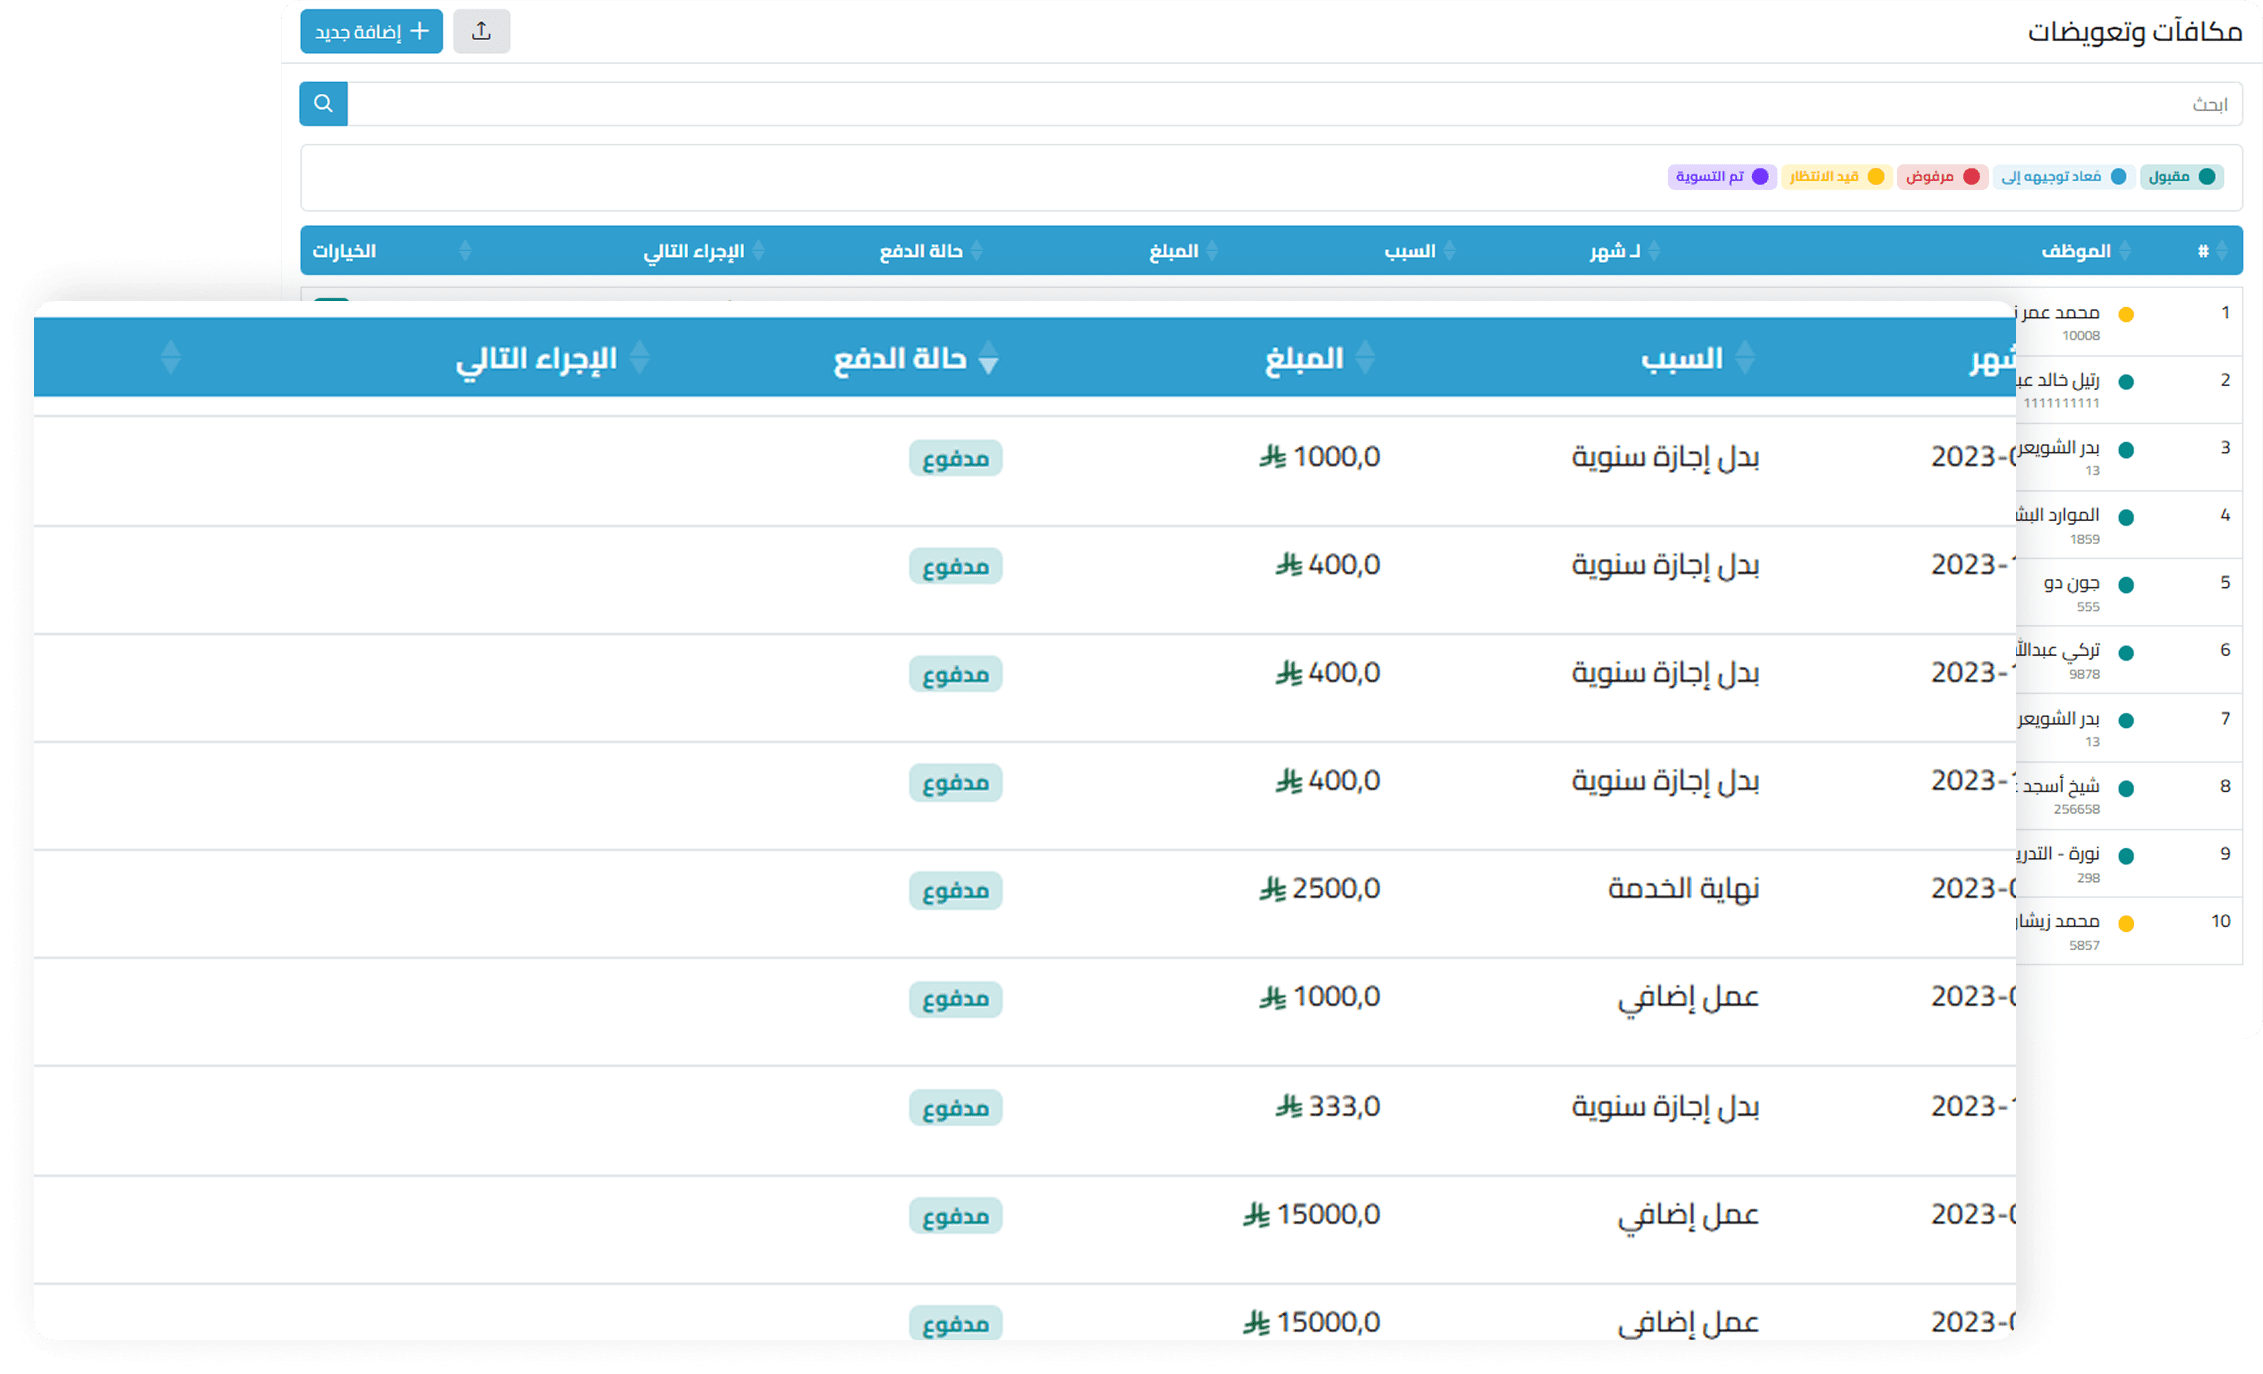Sort small table by لـ شهر column
The height and width of the screenshot is (1374, 2263).
pos(1615,251)
